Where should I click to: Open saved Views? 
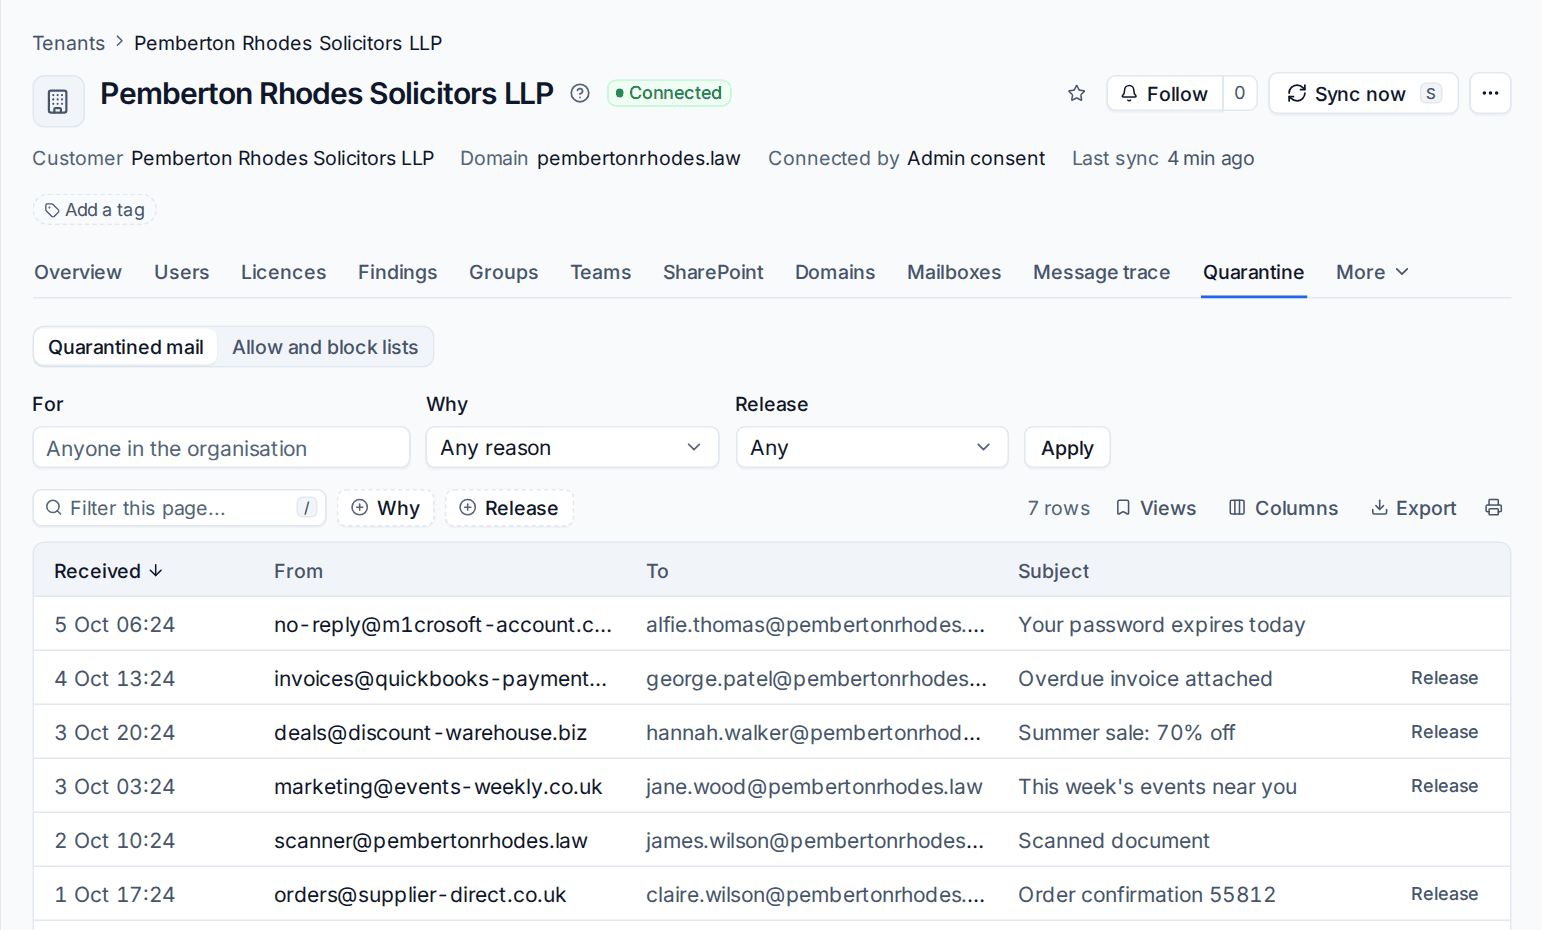click(x=1156, y=508)
